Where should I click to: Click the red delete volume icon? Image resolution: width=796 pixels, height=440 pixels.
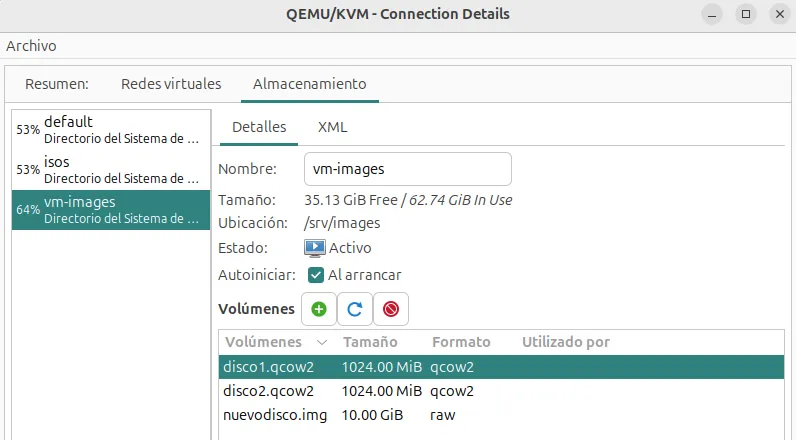coord(390,310)
